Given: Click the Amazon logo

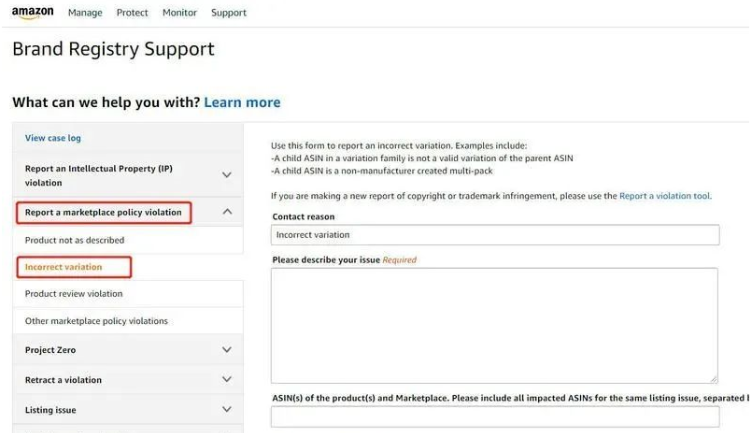Looking at the screenshot, I should 33,13.
